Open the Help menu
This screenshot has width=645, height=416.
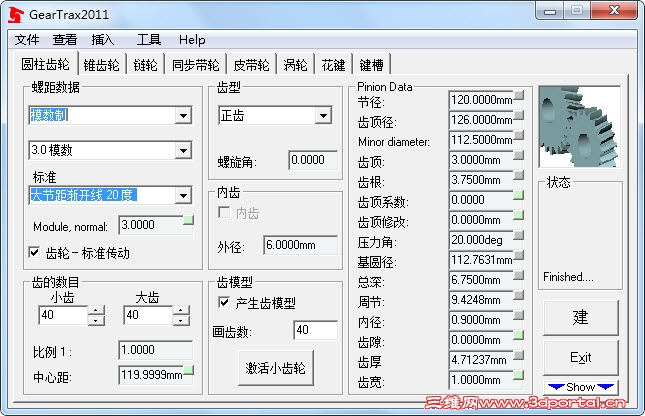click(192, 40)
